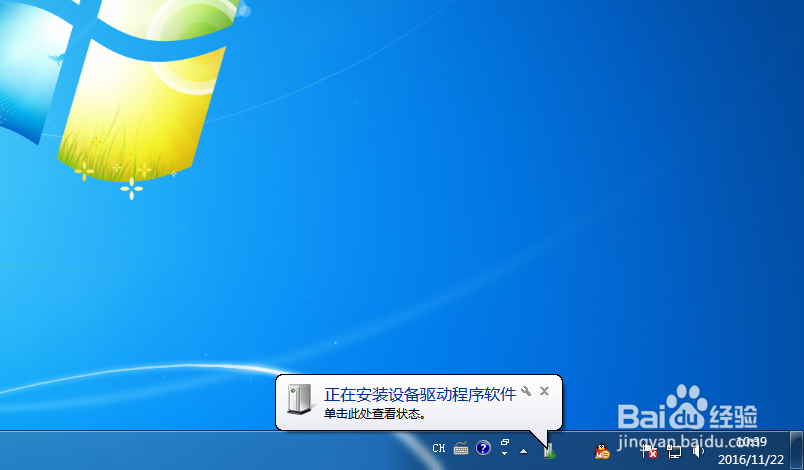
Task: Click the network connection tray icon
Action: click(x=674, y=451)
